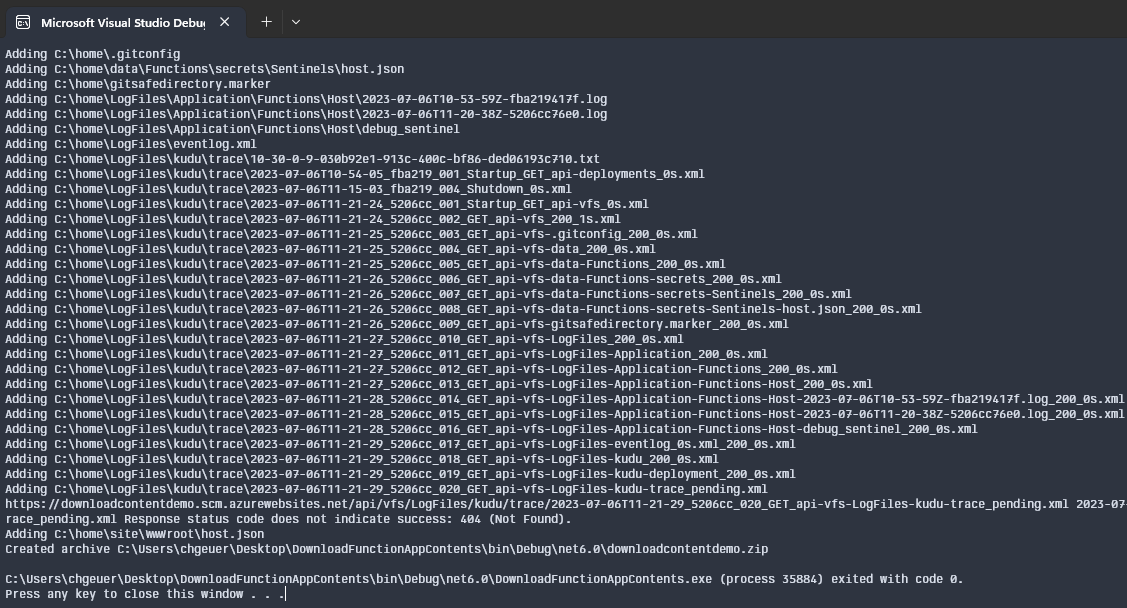Viewport: 1127px width, 608px height.
Task: Click the Host\debug_sentinel line
Action: [232, 129]
